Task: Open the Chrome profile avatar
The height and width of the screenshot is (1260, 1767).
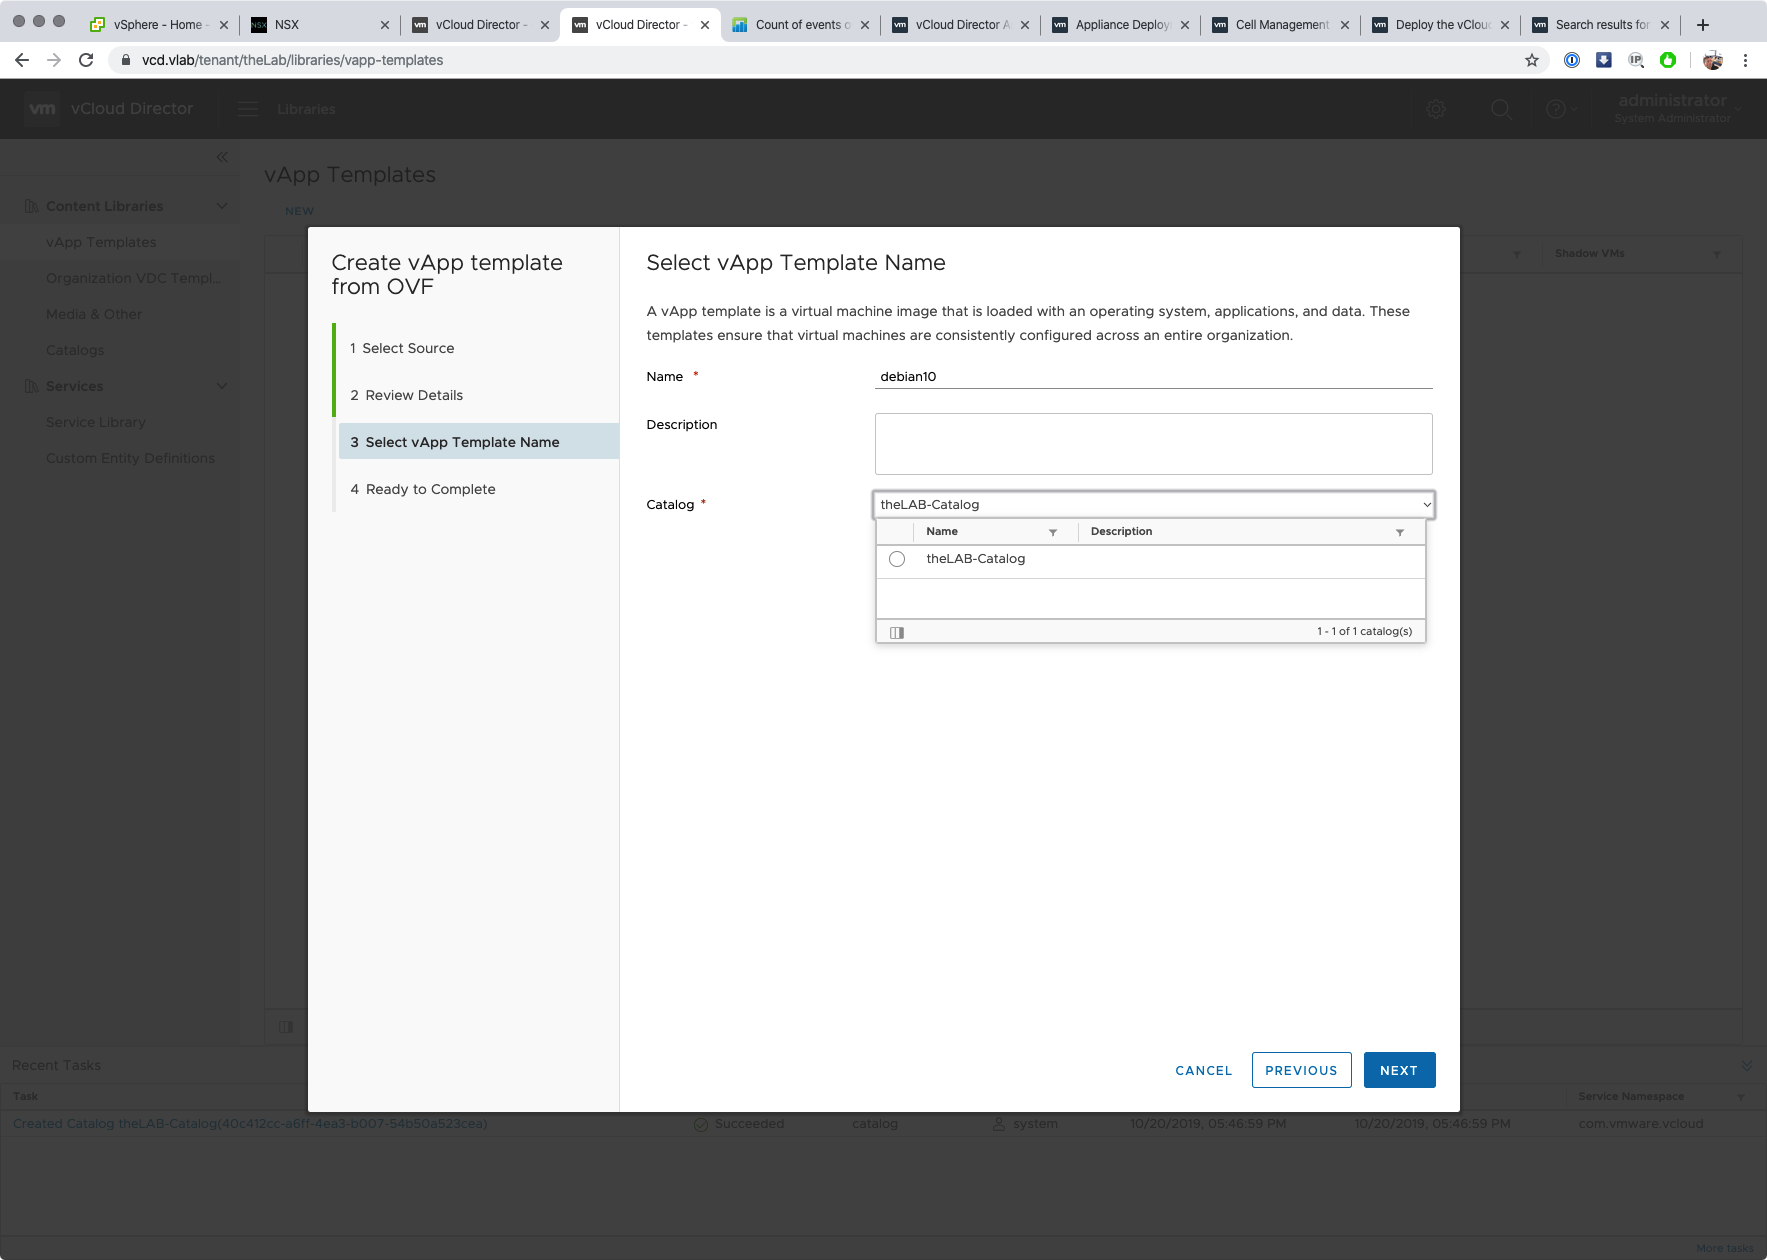Action: click(x=1713, y=60)
